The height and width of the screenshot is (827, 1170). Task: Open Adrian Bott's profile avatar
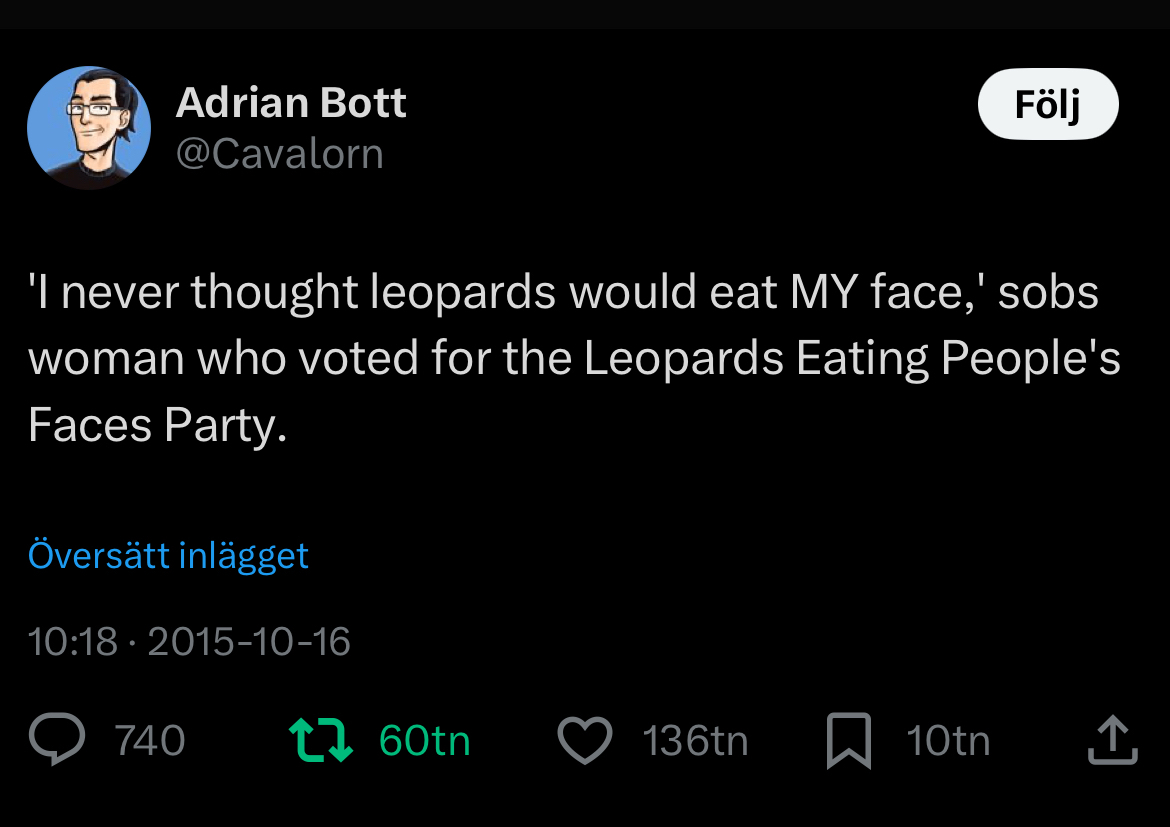pos(89,128)
